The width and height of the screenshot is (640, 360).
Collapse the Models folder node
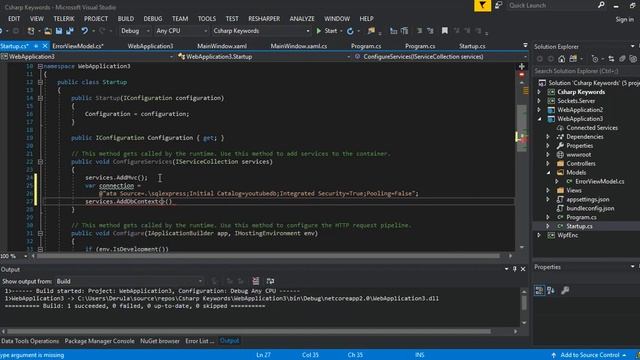click(548, 173)
